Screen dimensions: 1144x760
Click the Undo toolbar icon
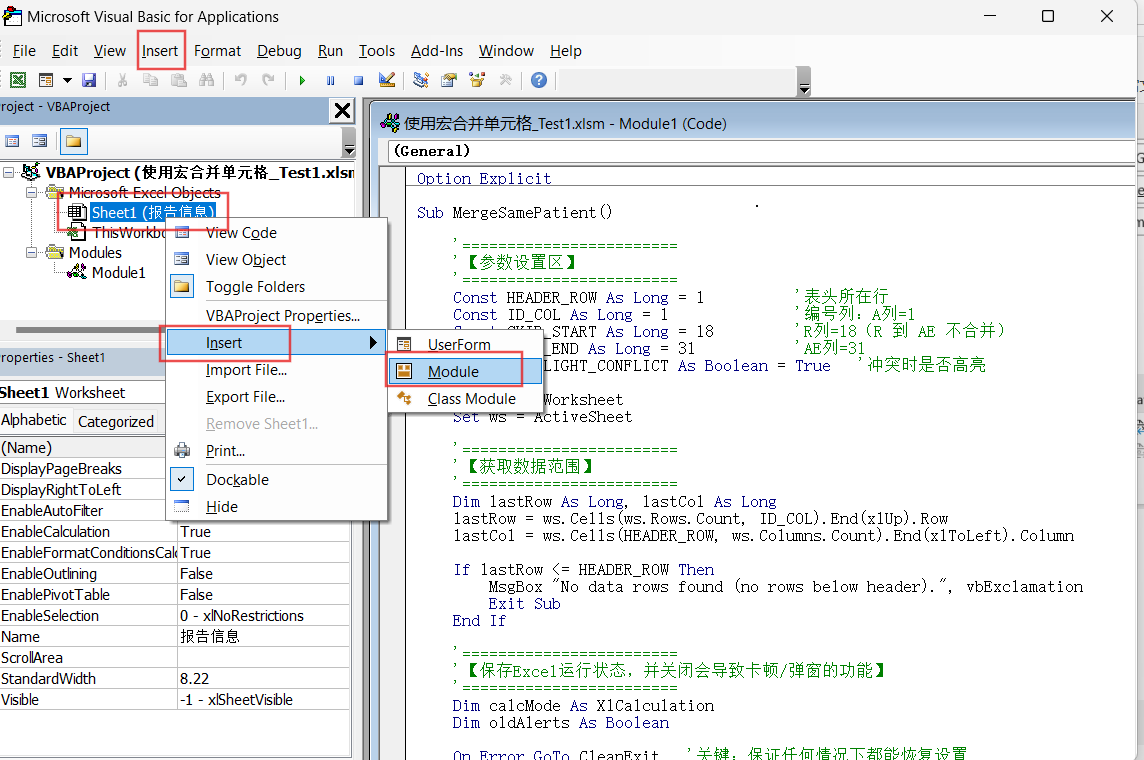[241, 80]
